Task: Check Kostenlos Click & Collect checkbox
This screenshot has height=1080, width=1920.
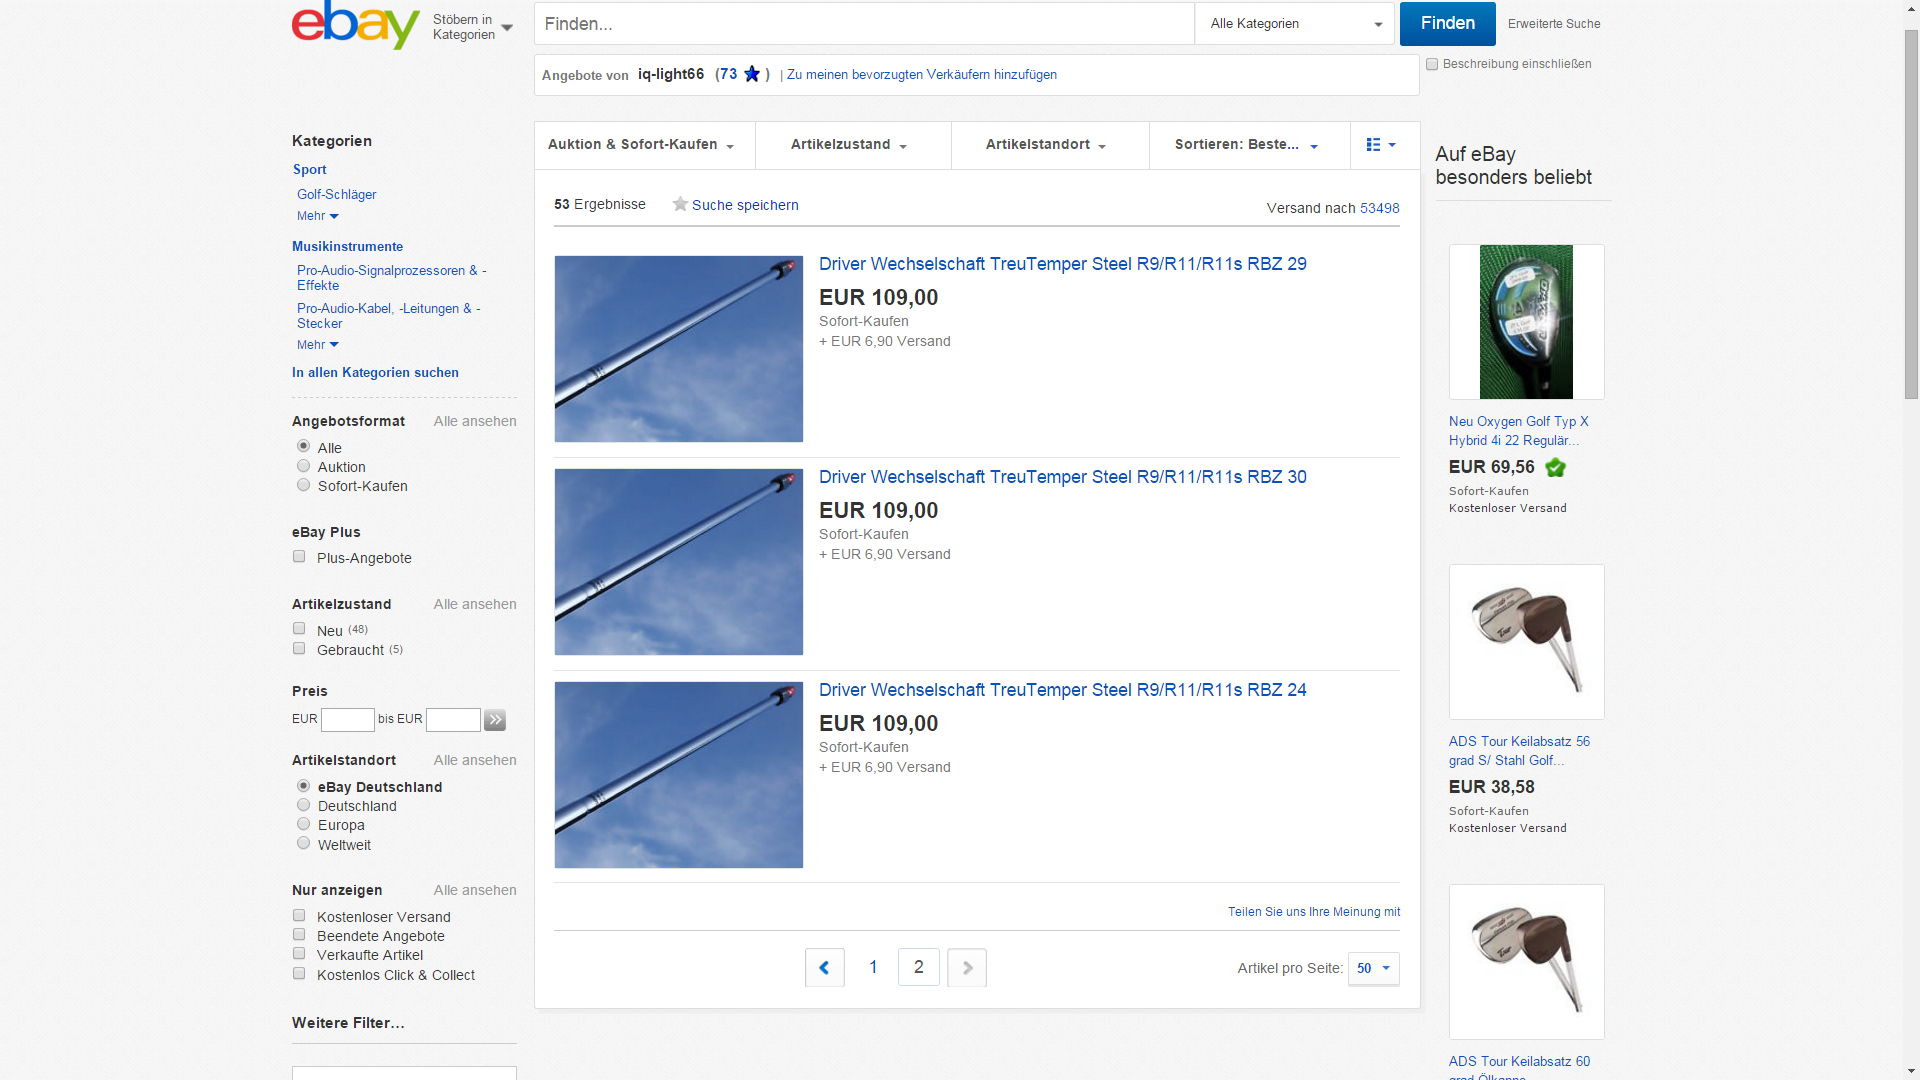Action: [299, 974]
